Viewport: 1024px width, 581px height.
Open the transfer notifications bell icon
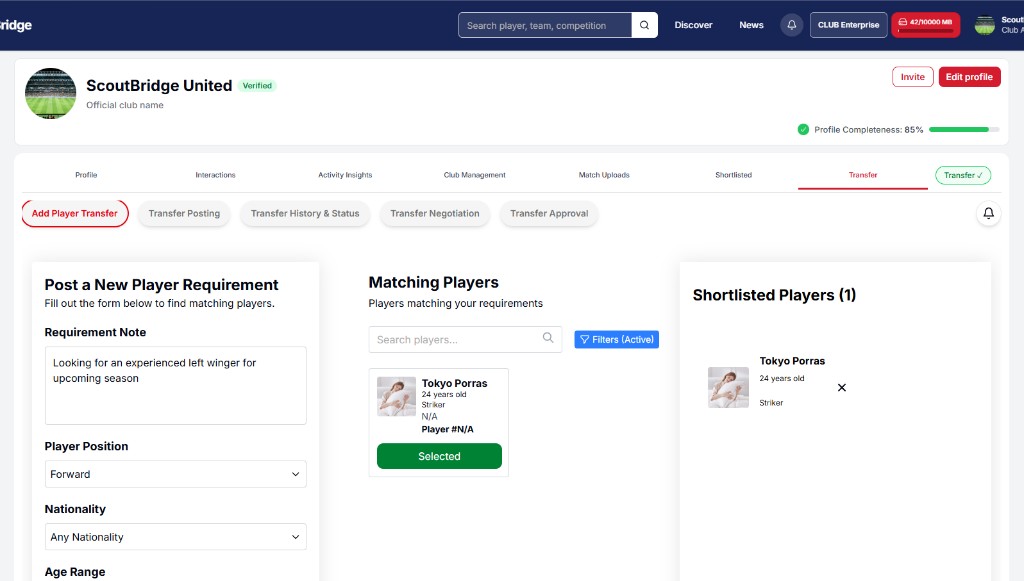pos(989,213)
